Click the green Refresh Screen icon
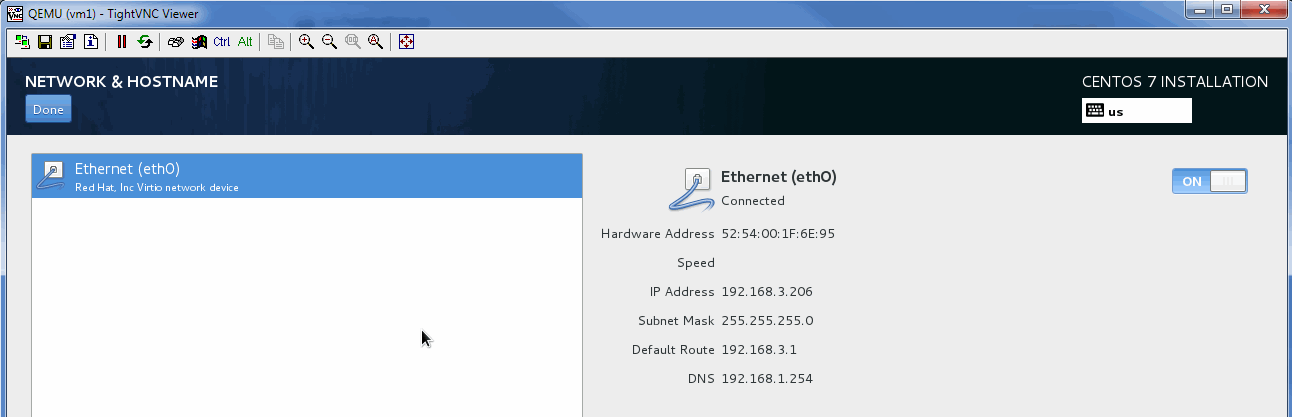Viewport: 1292px width, 417px height. [145, 42]
